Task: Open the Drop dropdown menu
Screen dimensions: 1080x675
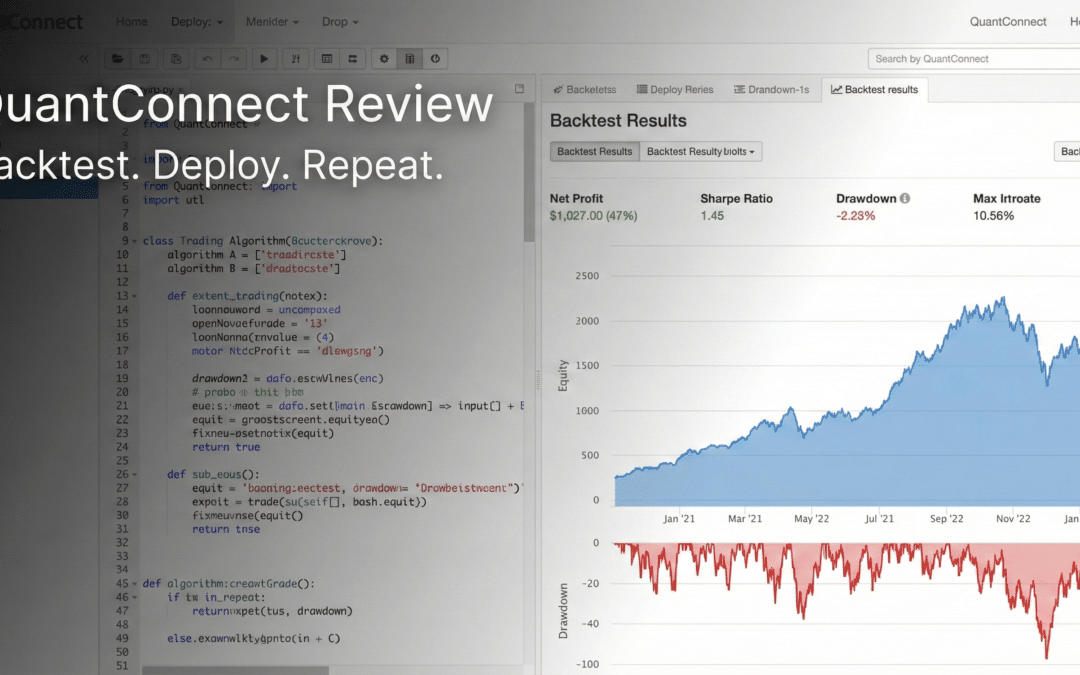Action: coord(340,22)
